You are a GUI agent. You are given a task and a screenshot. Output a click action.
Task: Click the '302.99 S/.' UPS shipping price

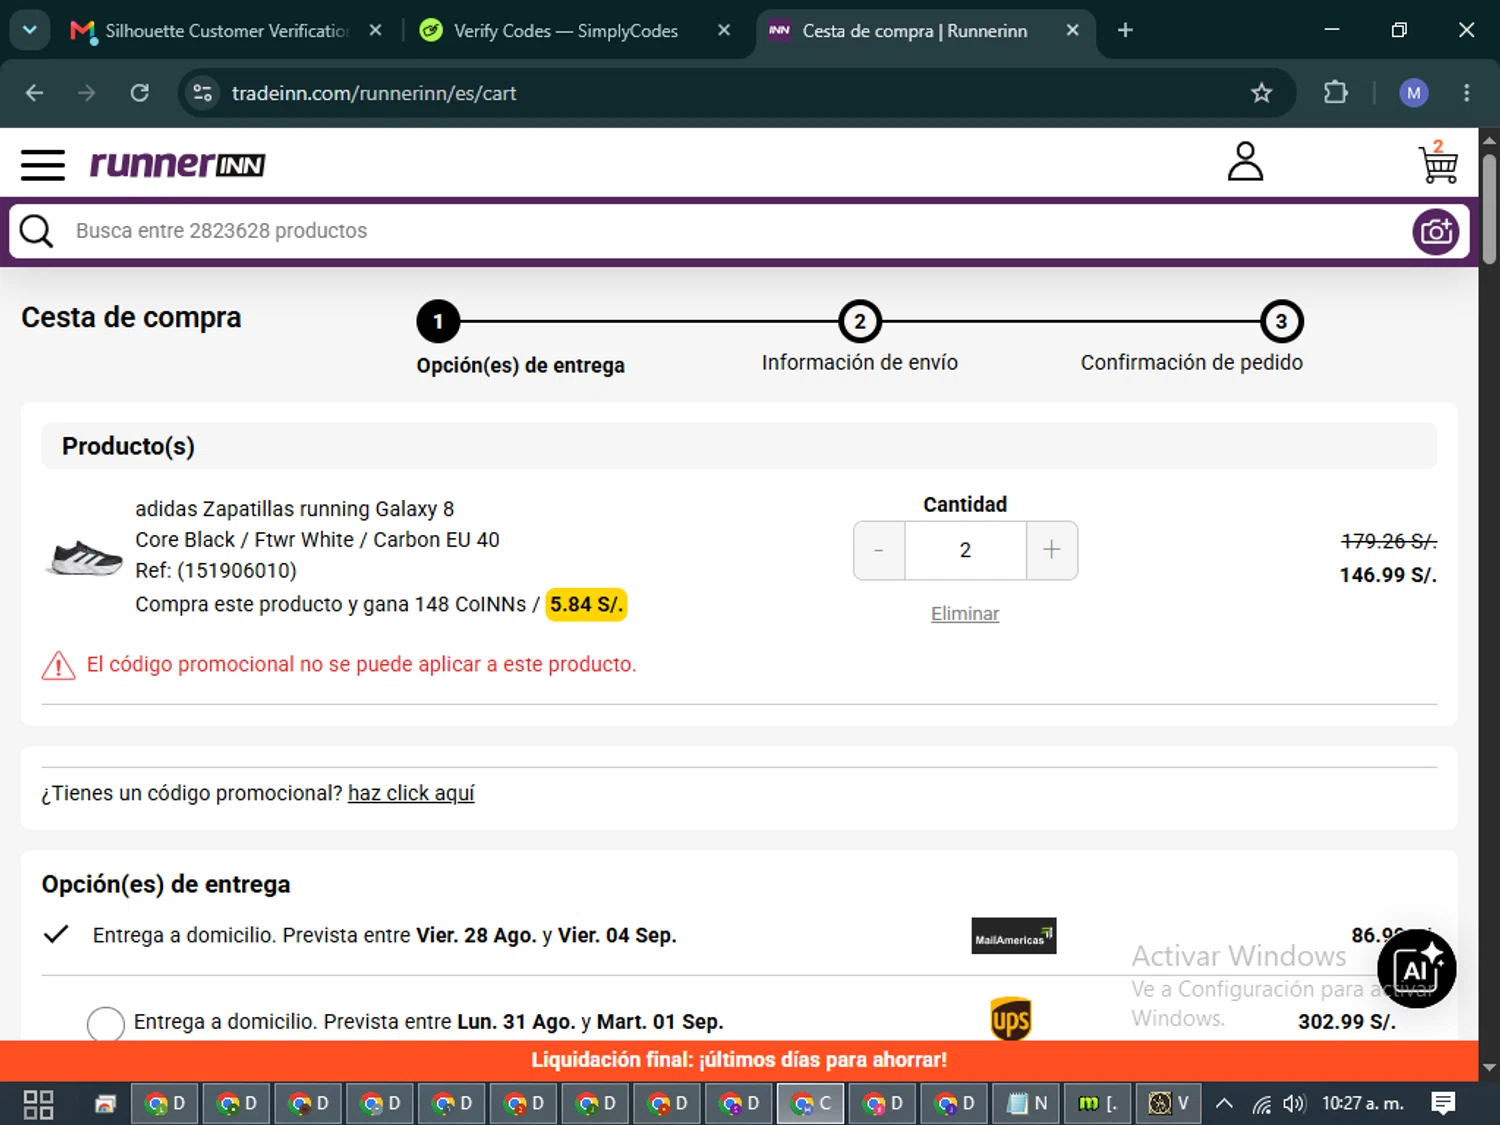click(1347, 1022)
